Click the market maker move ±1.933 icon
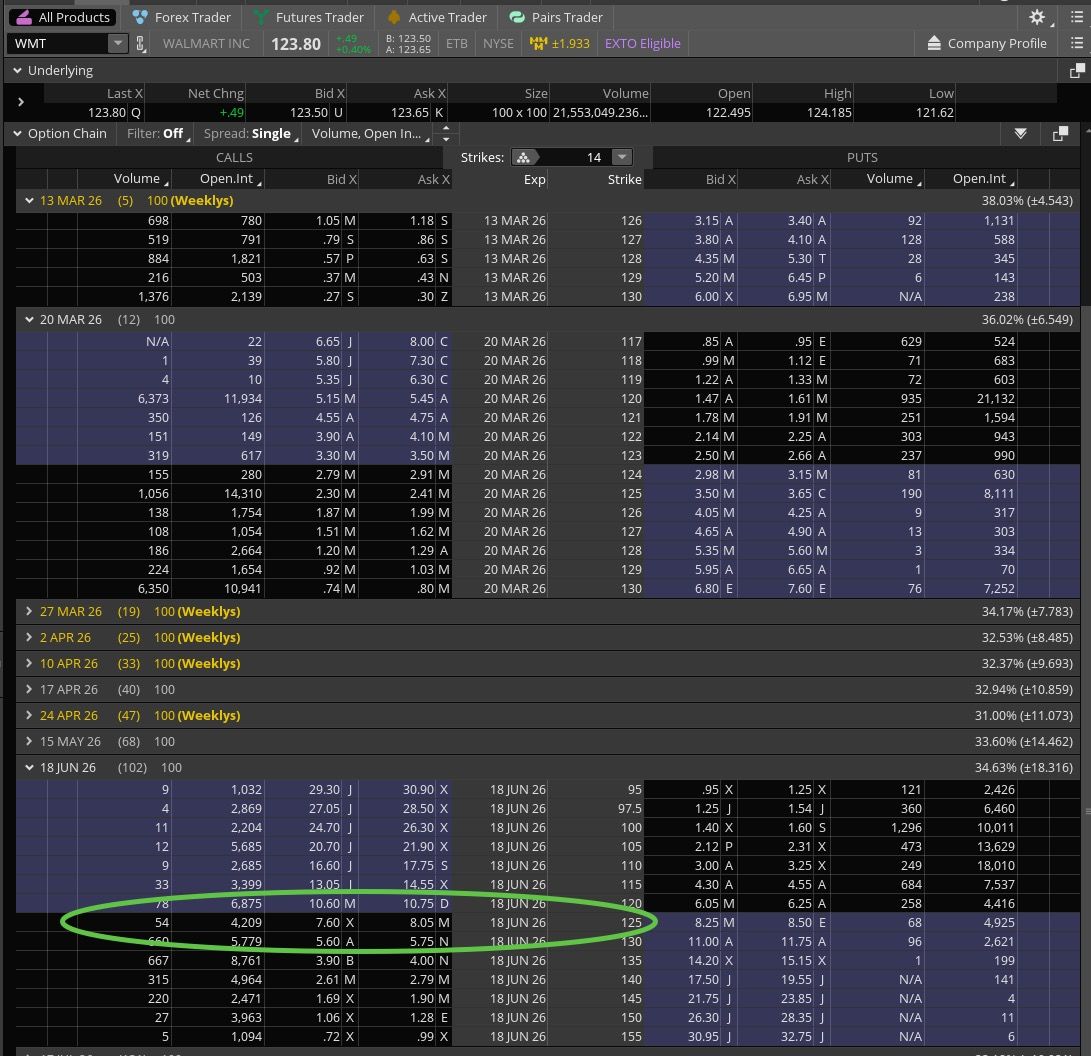 pyautogui.click(x=540, y=43)
